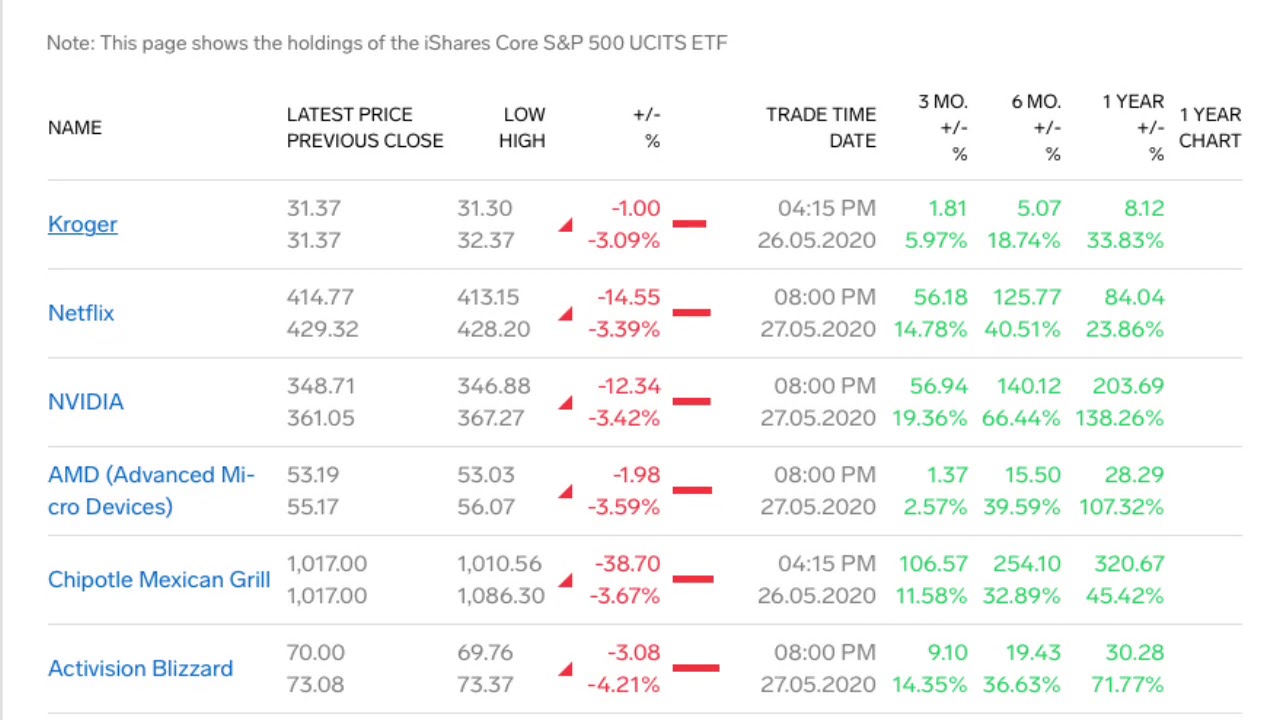Viewport: 1280px width, 720px height.
Task: Open the Activision Blizzard stock page
Action: click(x=140, y=668)
